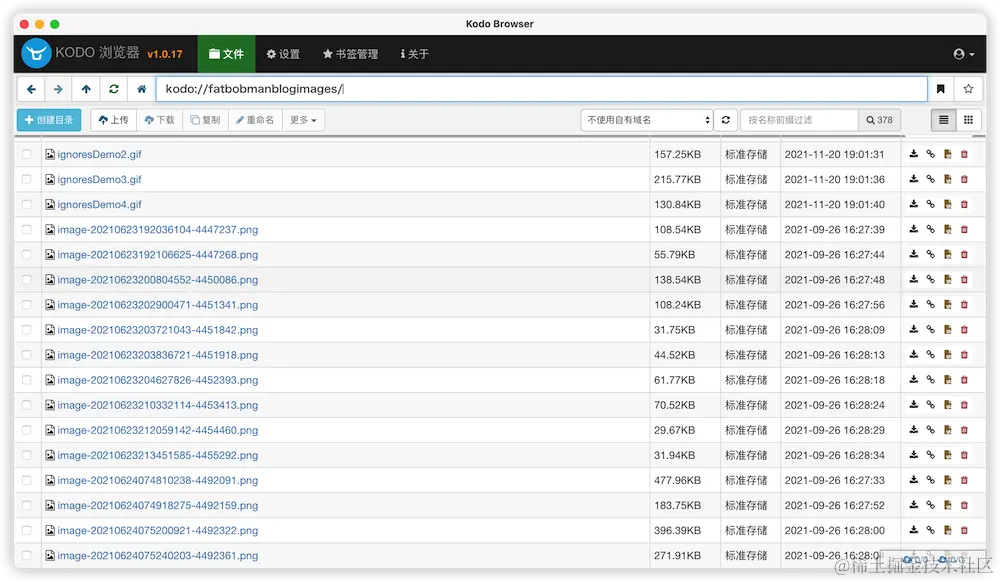1000x582 pixels.
Task: Delete ignoresDemo4.gif with trash icon
Action: [x=964, y=204]
